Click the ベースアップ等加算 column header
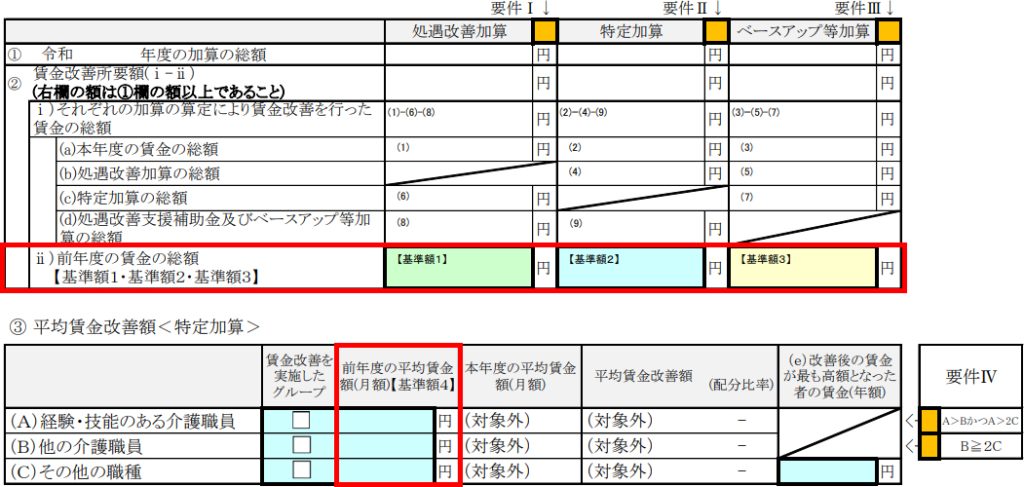The height and width of the screenshot is (487, 1024). (x=803, y=32)
